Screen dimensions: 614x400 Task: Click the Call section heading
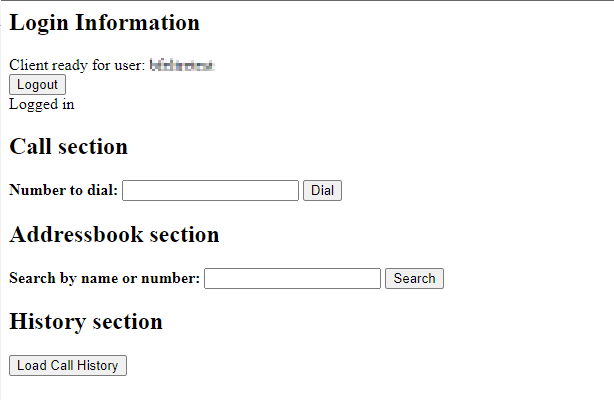(x=68, y=147)
